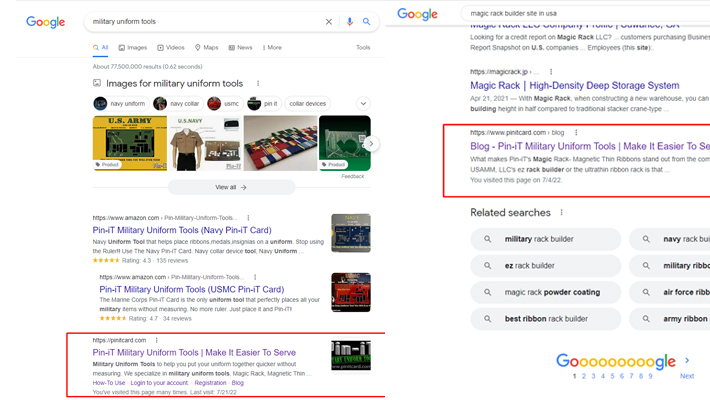This screenshot has width=710, height=400.
Task: Go to results page 9
Action: [x=650, y=376]
